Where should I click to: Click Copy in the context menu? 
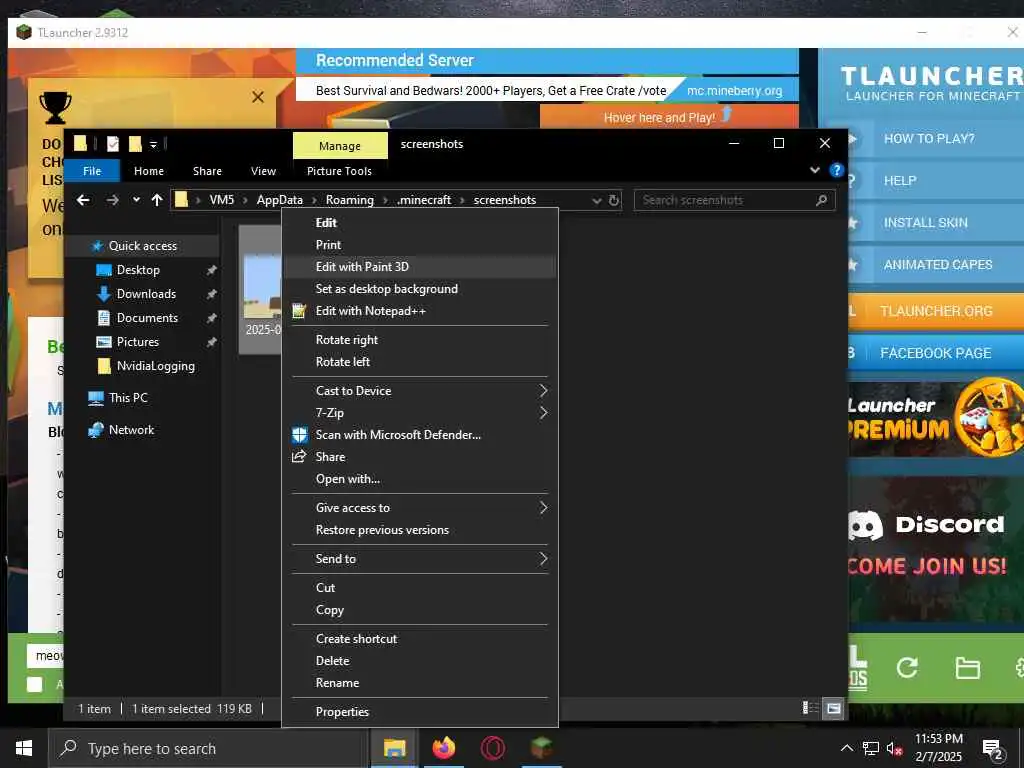419,610
